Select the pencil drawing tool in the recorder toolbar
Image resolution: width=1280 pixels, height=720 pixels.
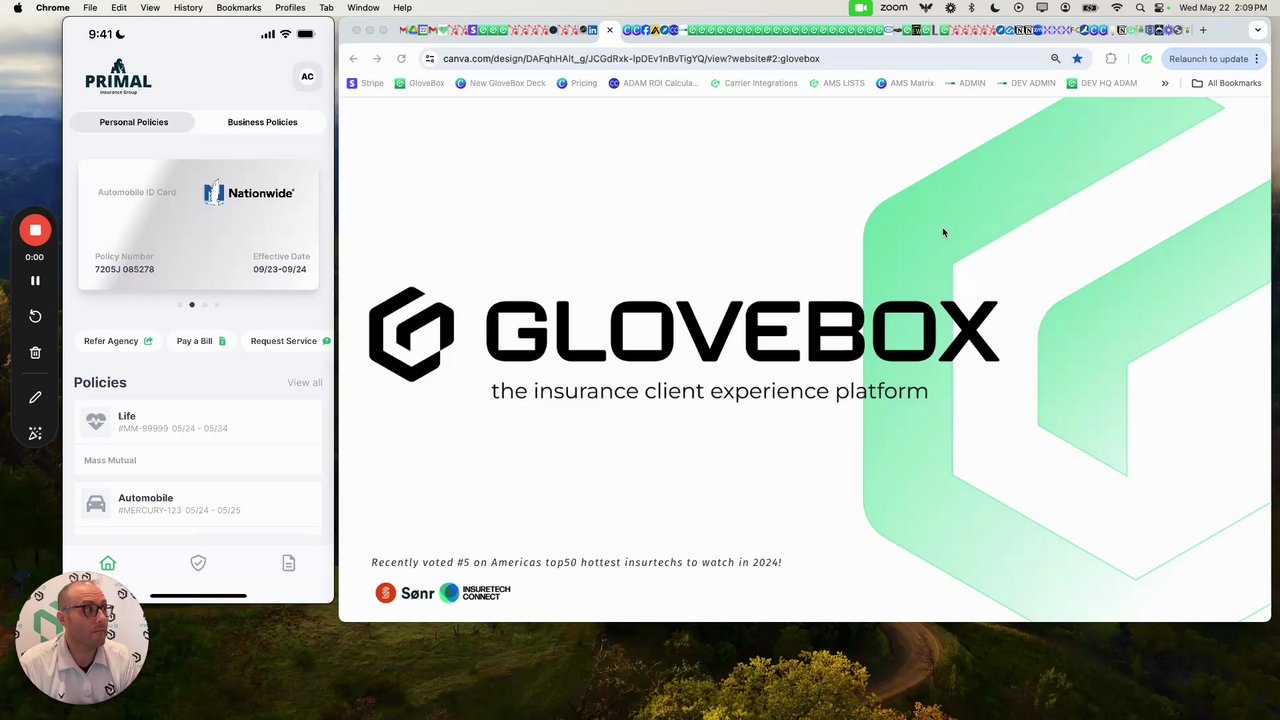35,397
